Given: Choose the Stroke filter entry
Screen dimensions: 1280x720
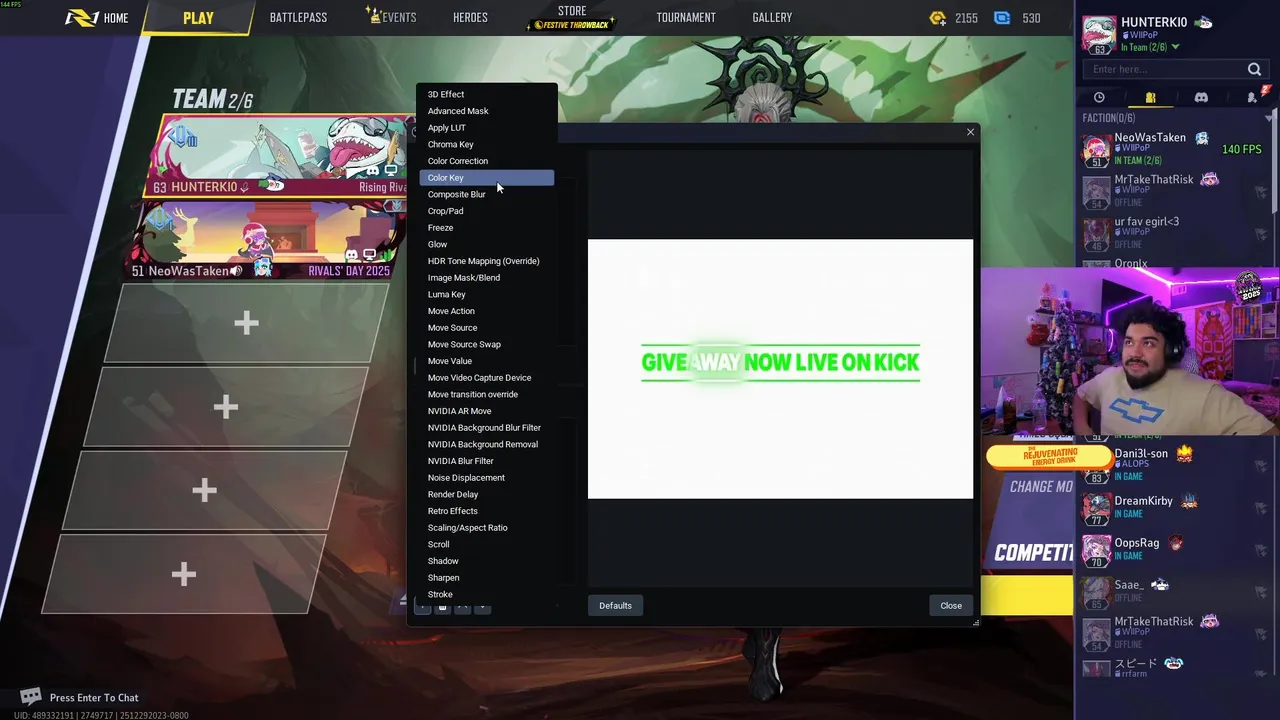Looking at the screenshot, I should click(x=486, y=594).
